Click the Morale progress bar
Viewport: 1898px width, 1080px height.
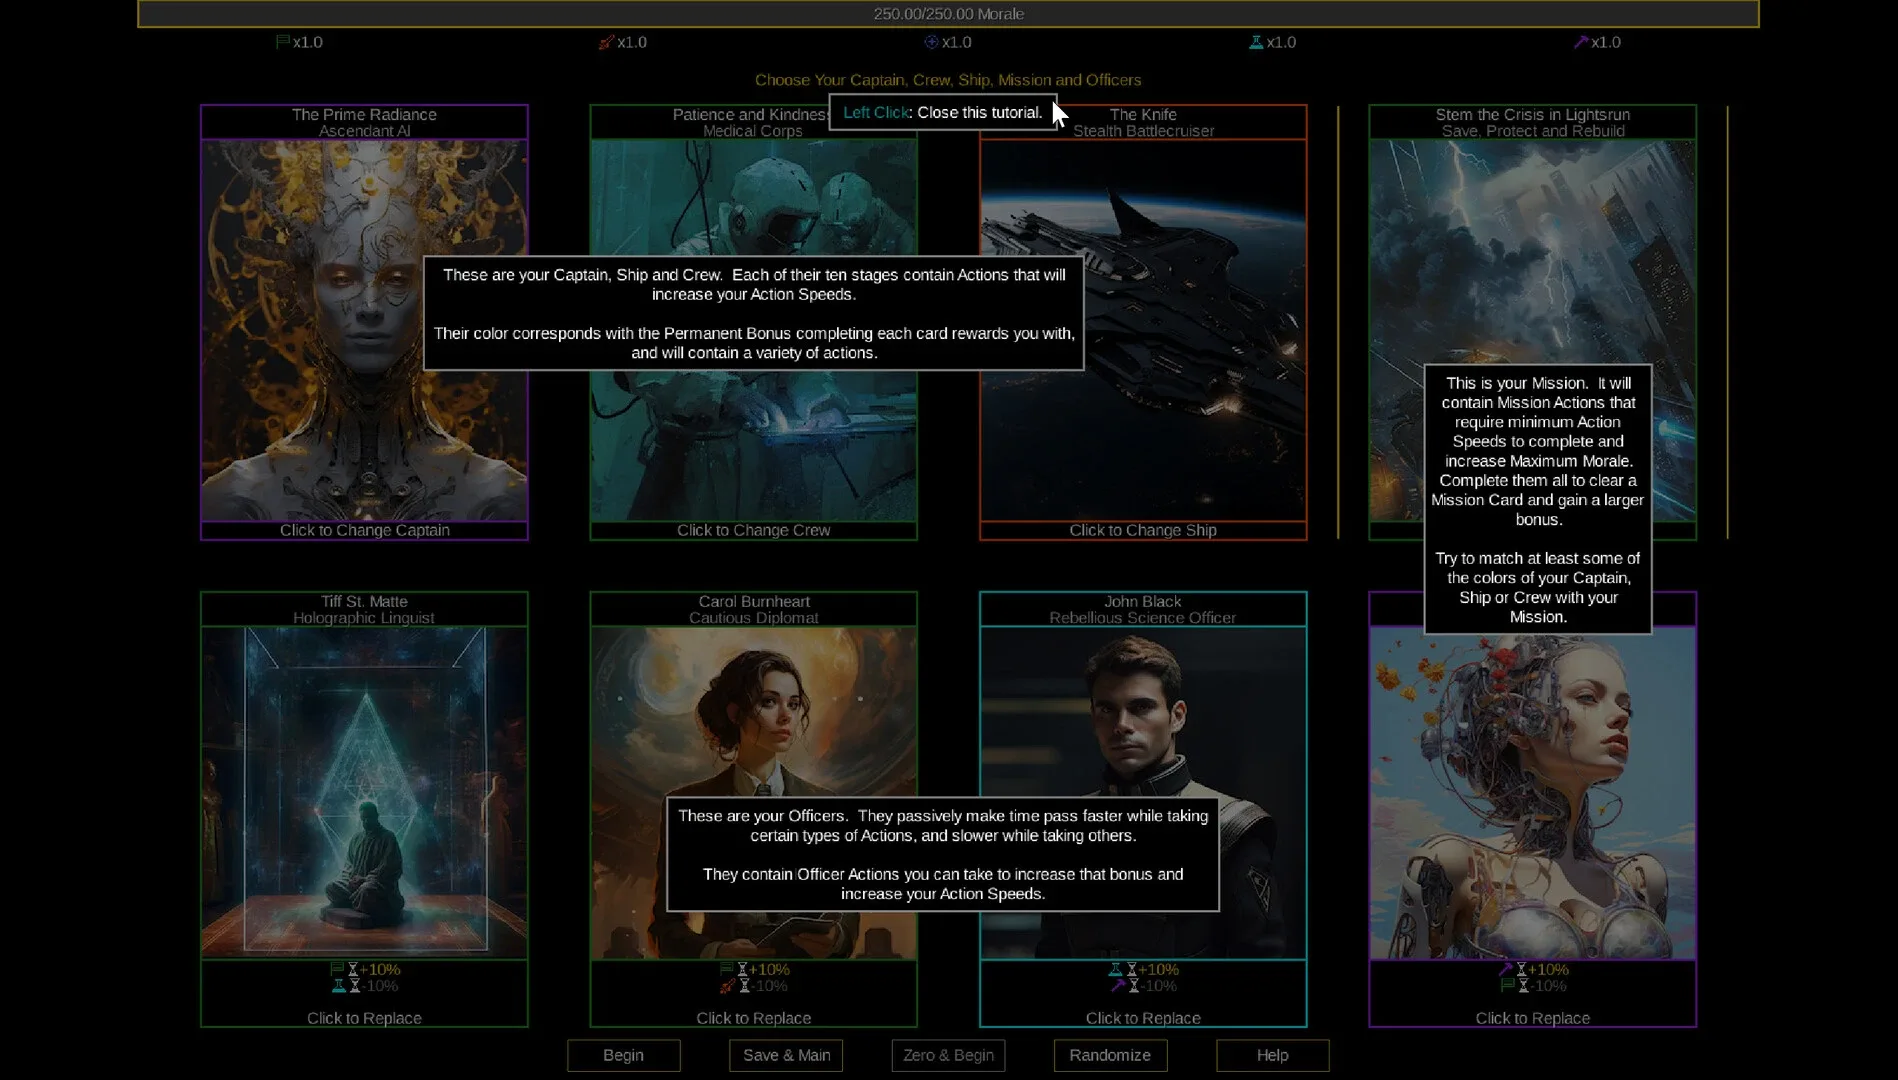point(948,14)
